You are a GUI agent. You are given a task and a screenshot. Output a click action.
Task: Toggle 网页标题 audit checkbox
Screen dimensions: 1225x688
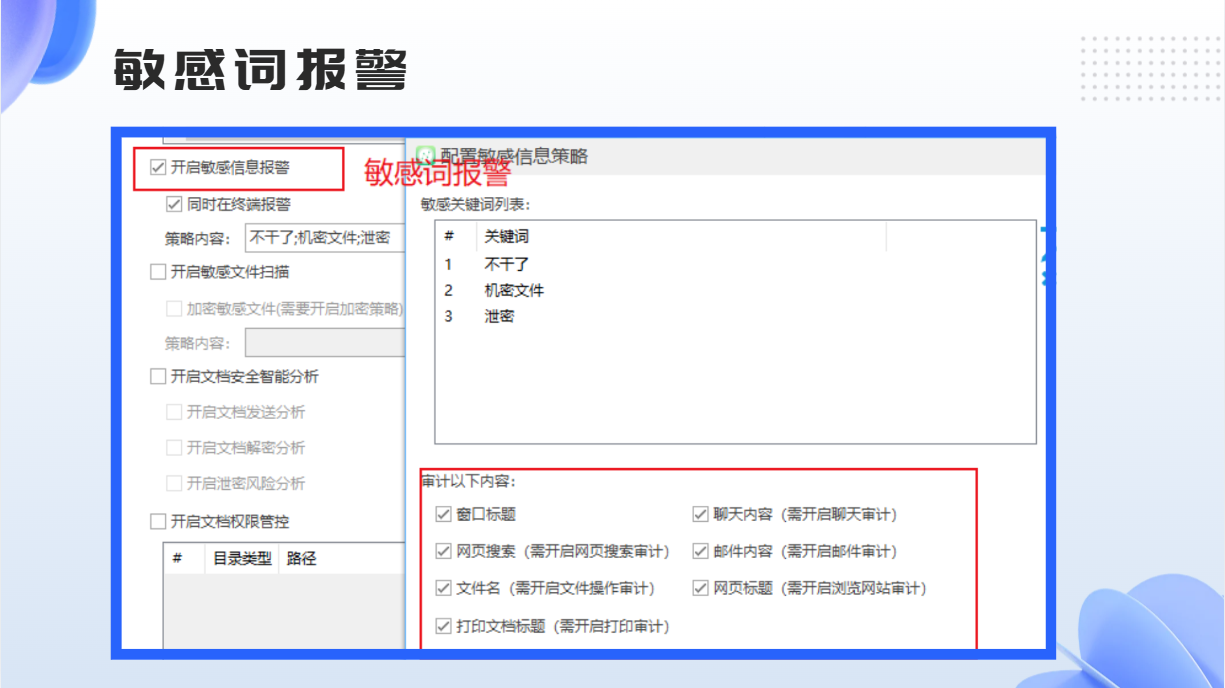701,589
